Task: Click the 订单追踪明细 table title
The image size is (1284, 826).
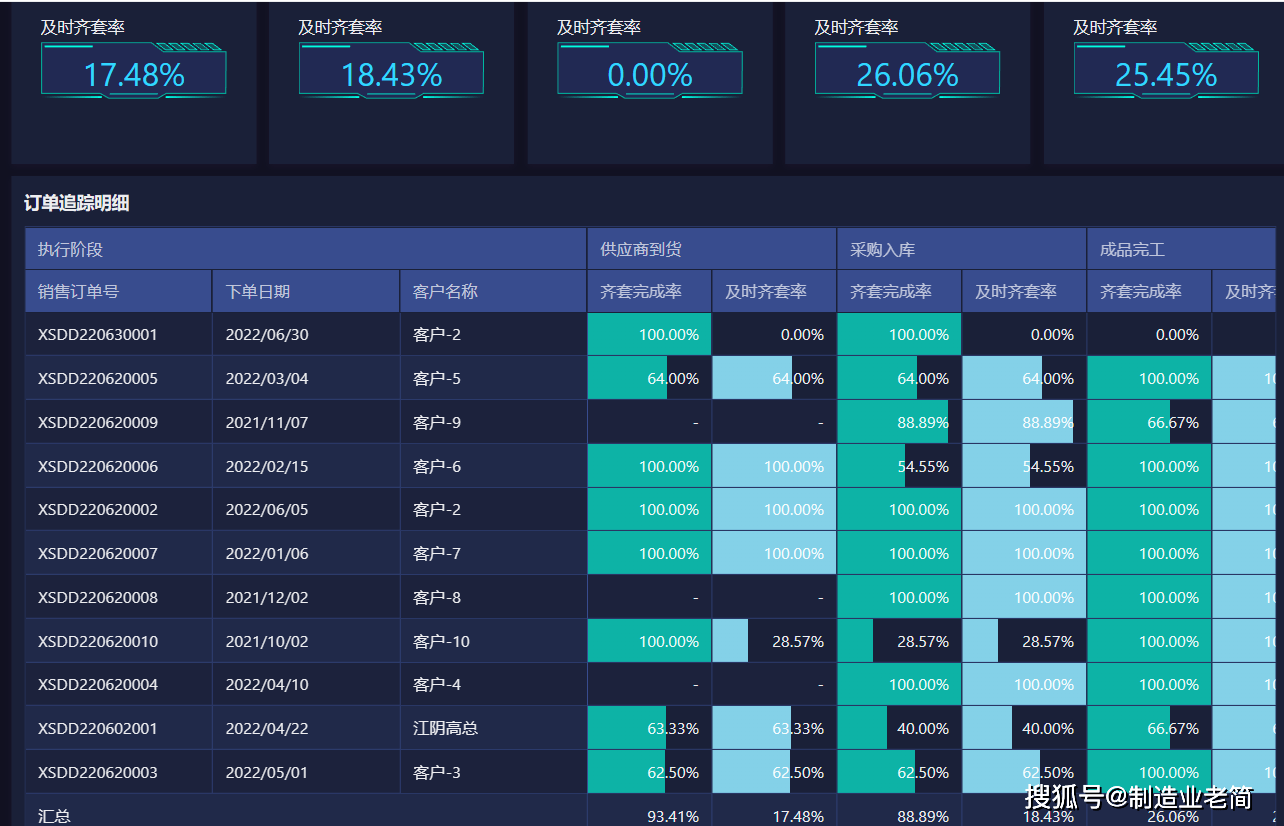Action: (77, 204)
